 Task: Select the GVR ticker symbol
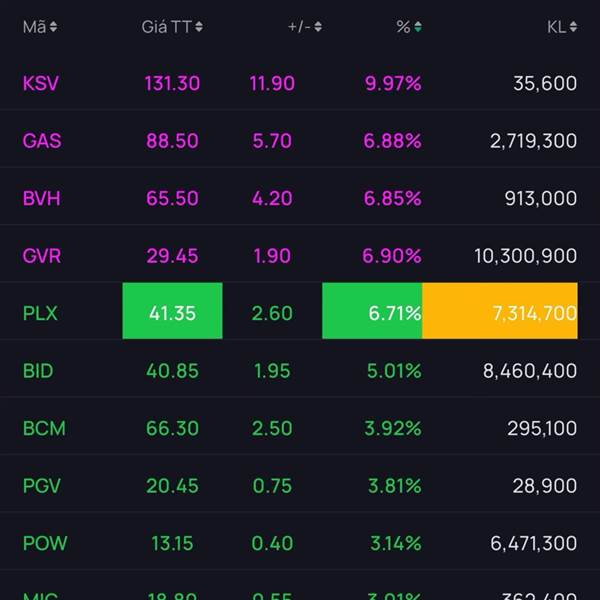pos(41,256)
